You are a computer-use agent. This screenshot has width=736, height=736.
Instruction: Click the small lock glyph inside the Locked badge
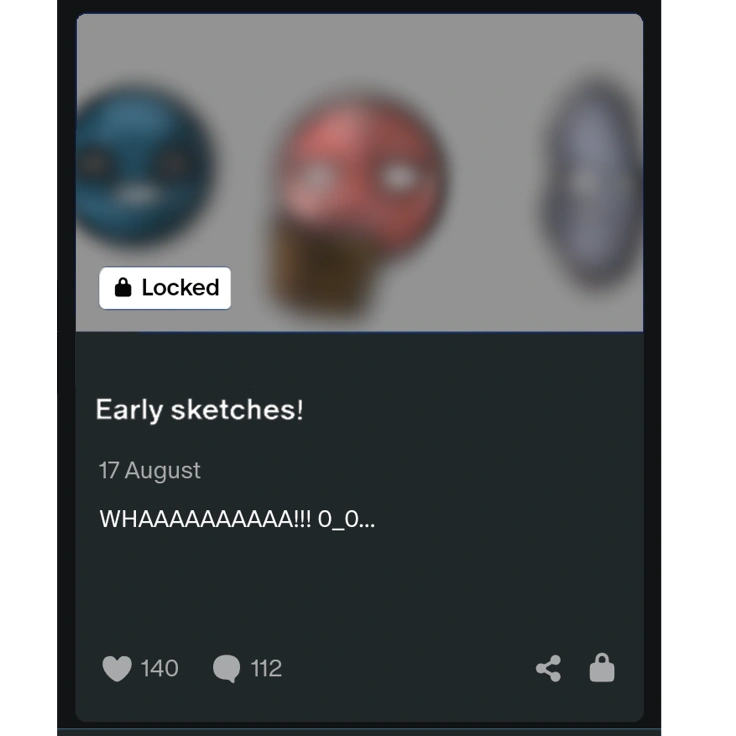point(123,287)
